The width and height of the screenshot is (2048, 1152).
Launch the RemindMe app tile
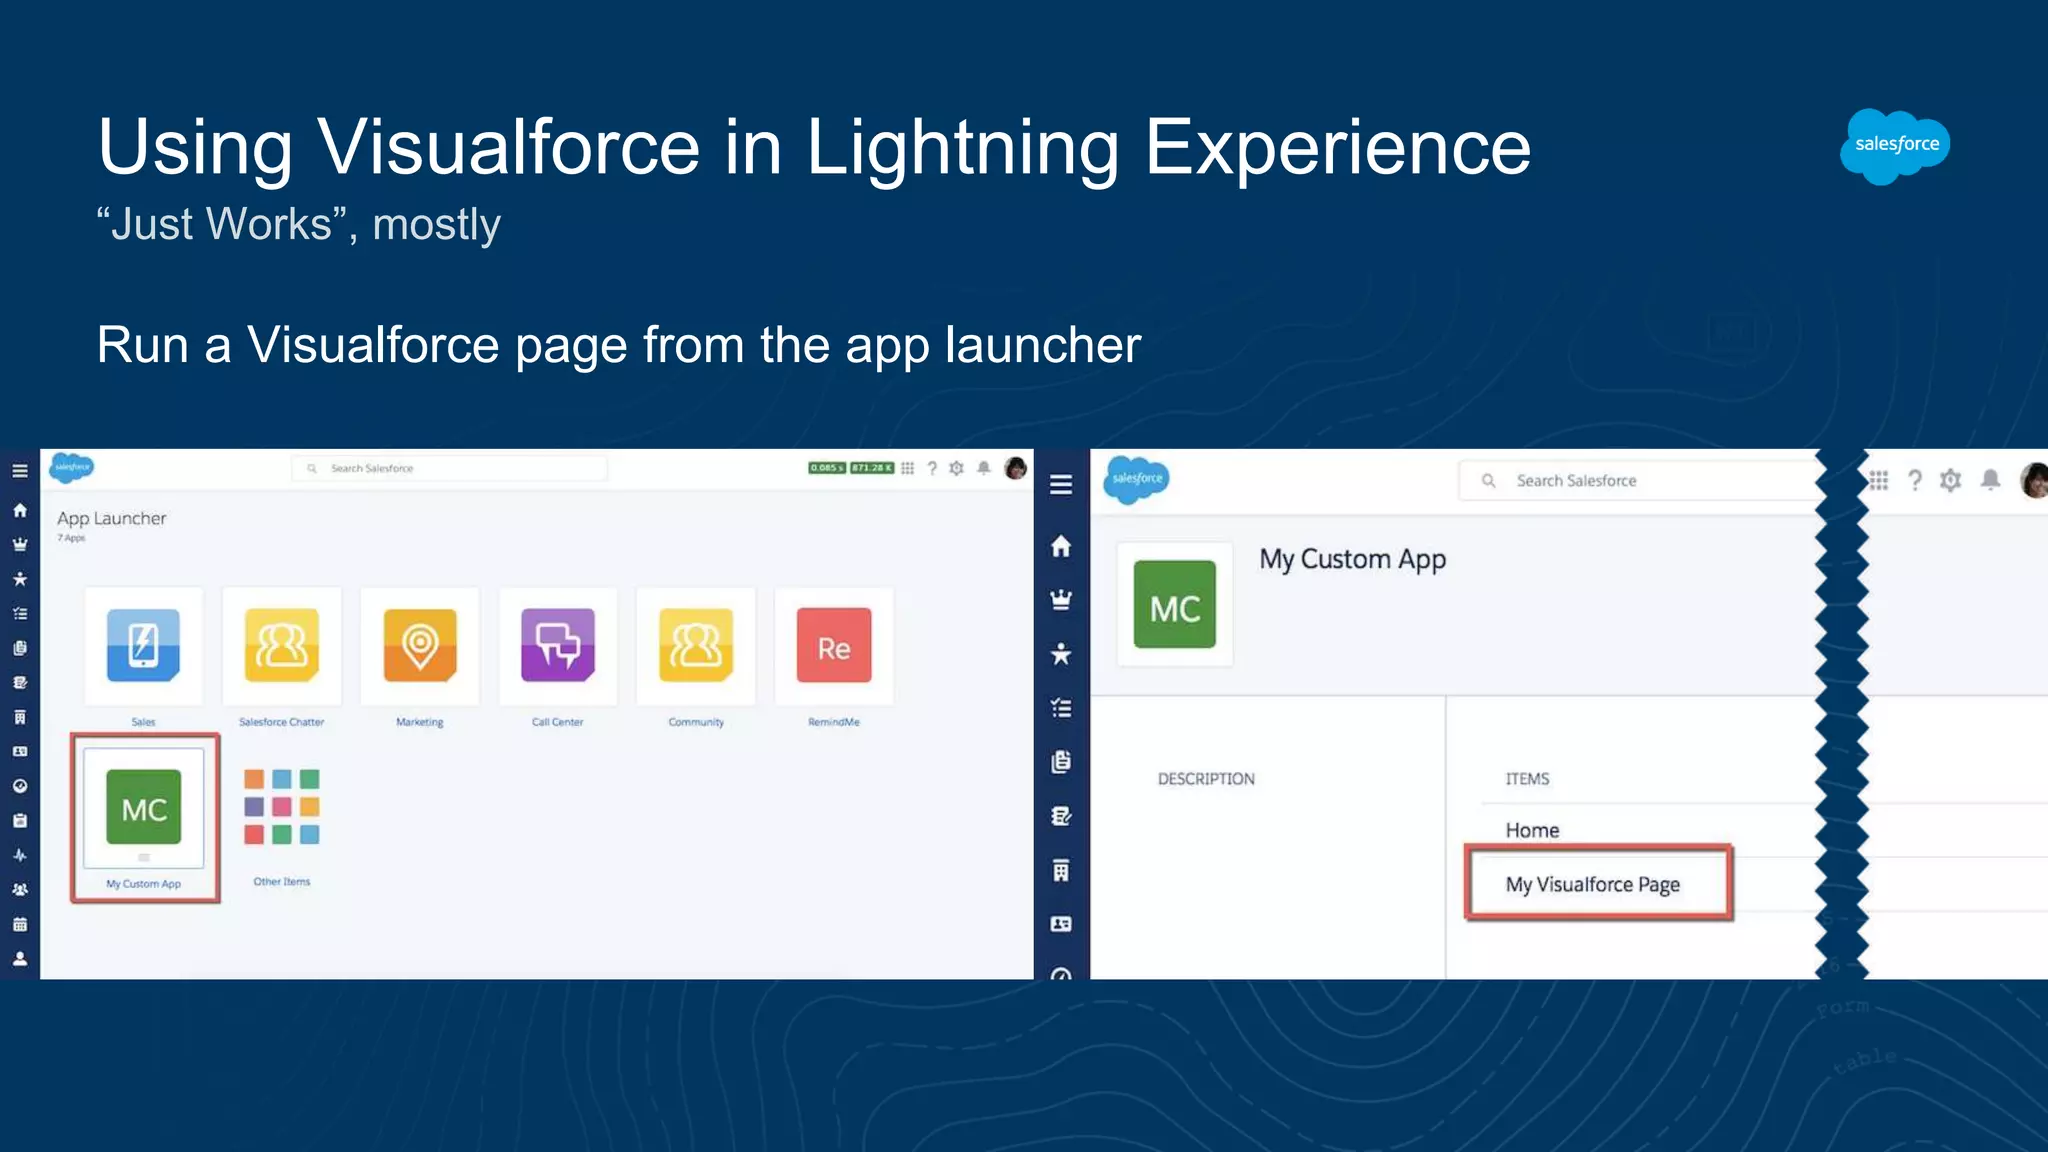834,646
